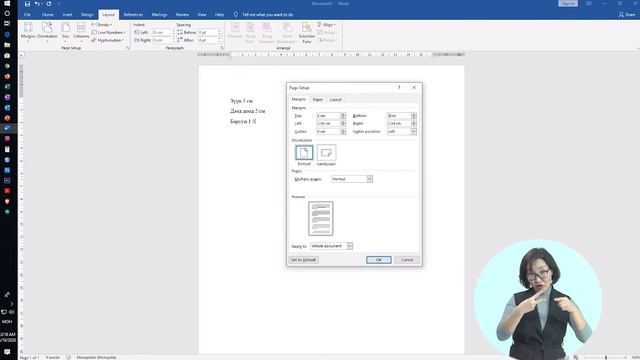Screen dimensions: 640x360
Task: Select Portrait orientation in Page Setup dialog
Action: 304,155
